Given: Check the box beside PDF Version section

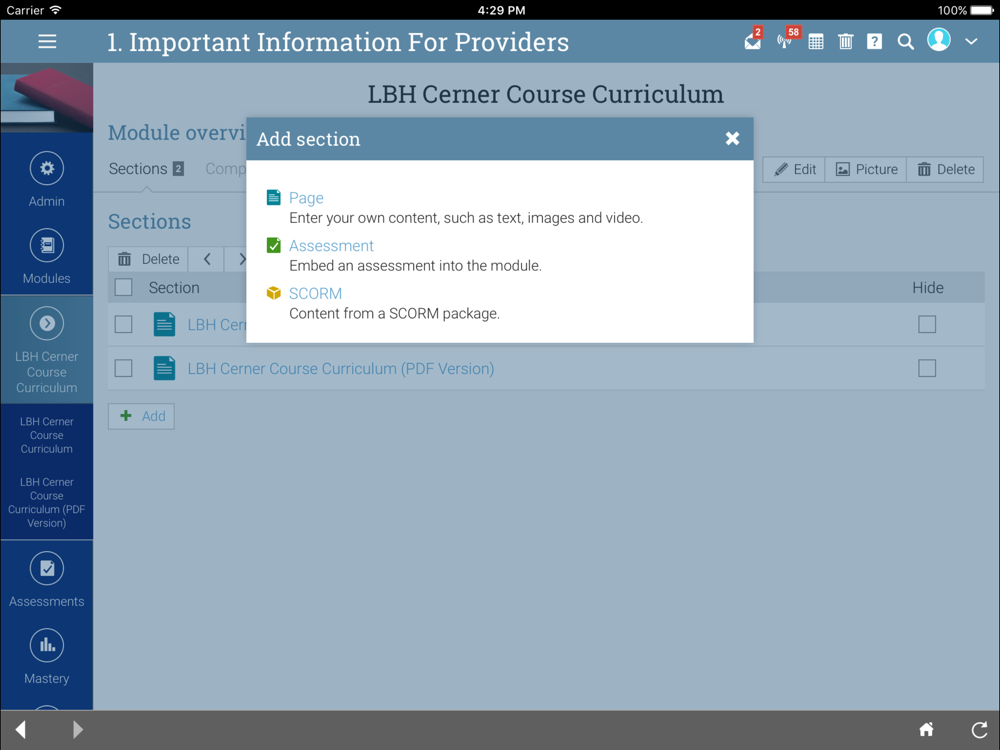Looking at the screenshot, I should tap(124, 369).
